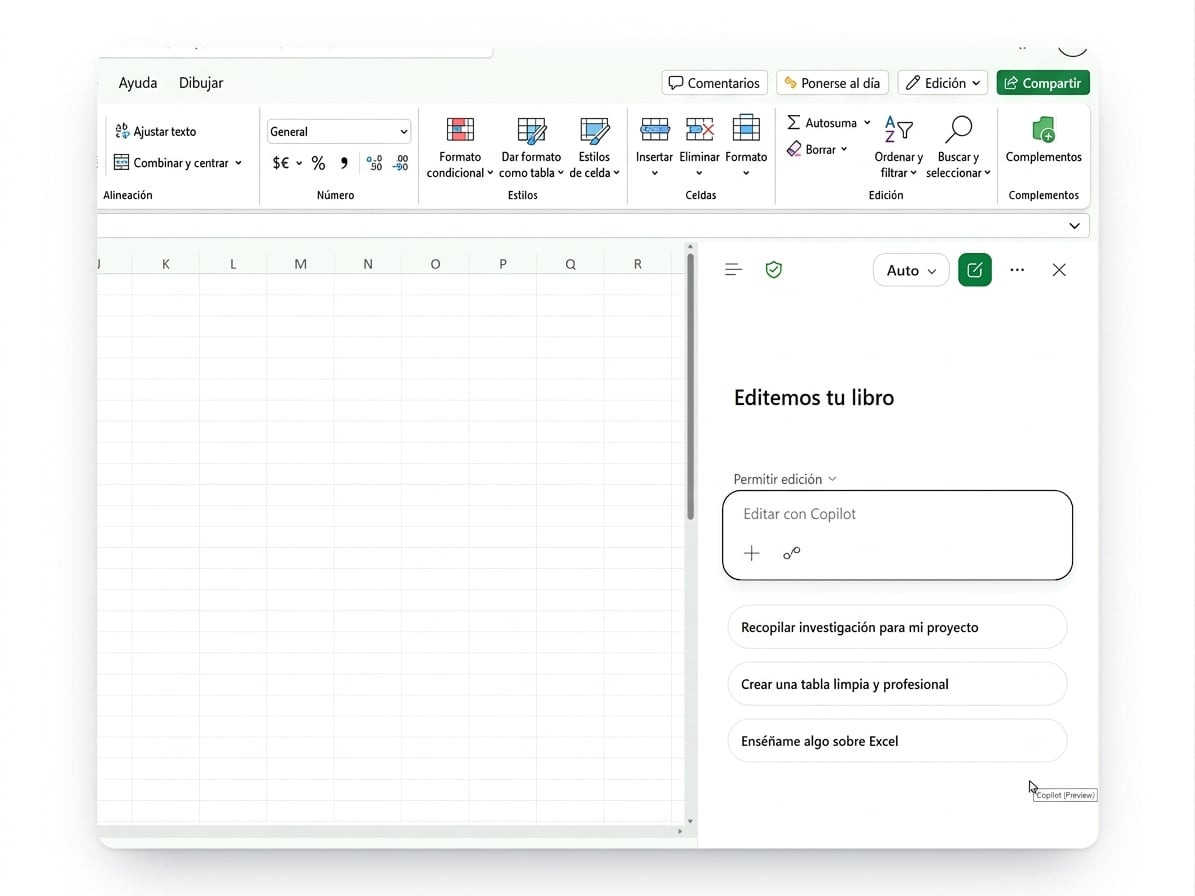
Task: Open the Copilot pane menu icon
Action: pyautogui.click(x=733, y=270)
